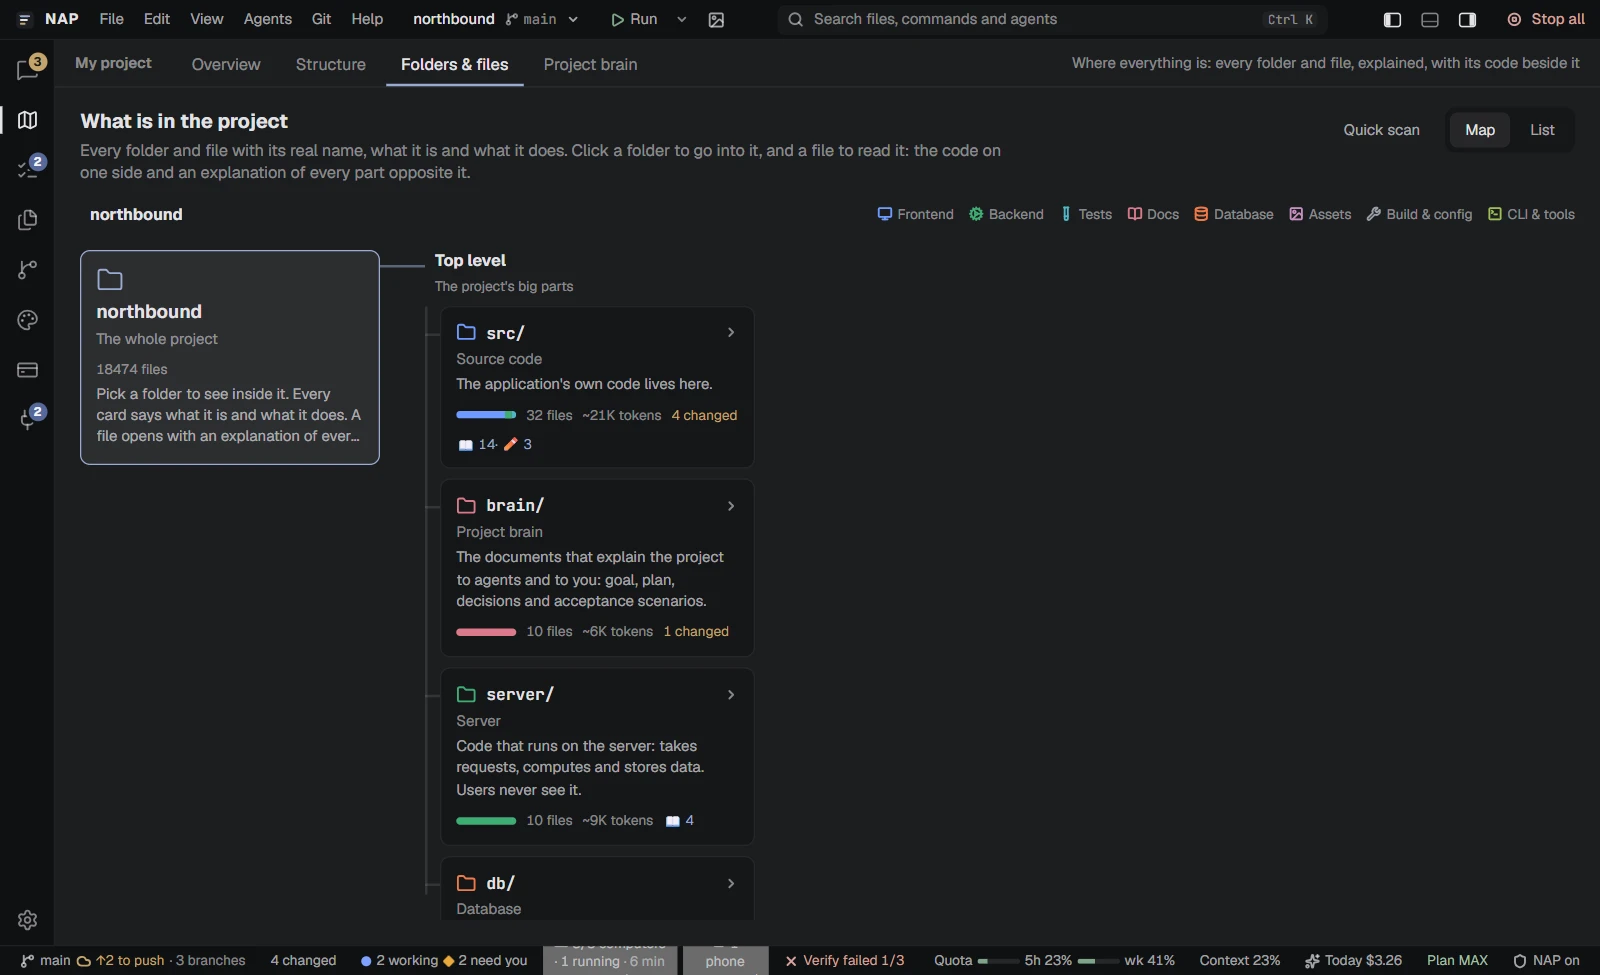Viewport: 1600px width, 975px height.
Task: Click the pencil edits icon in src card
Action: point(511,444)
